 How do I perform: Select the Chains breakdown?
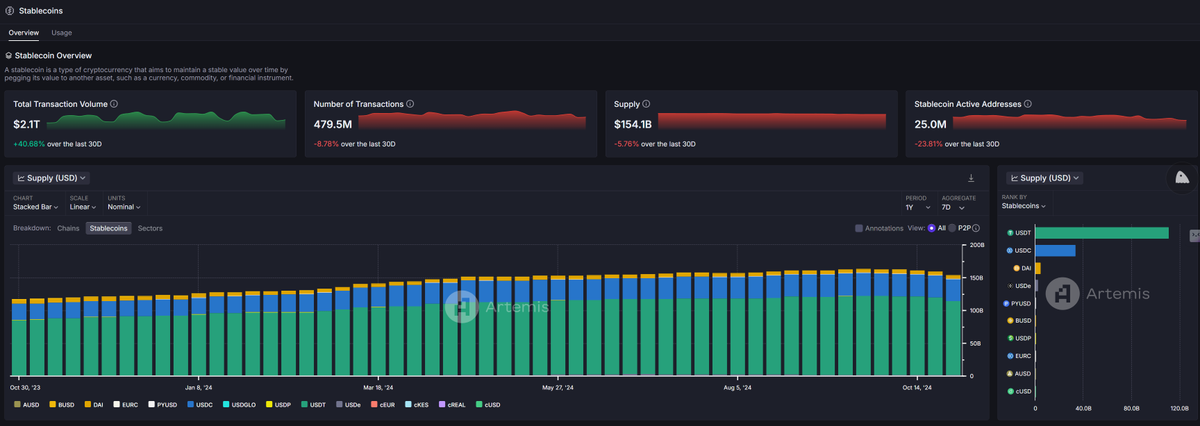coord(68,228)
